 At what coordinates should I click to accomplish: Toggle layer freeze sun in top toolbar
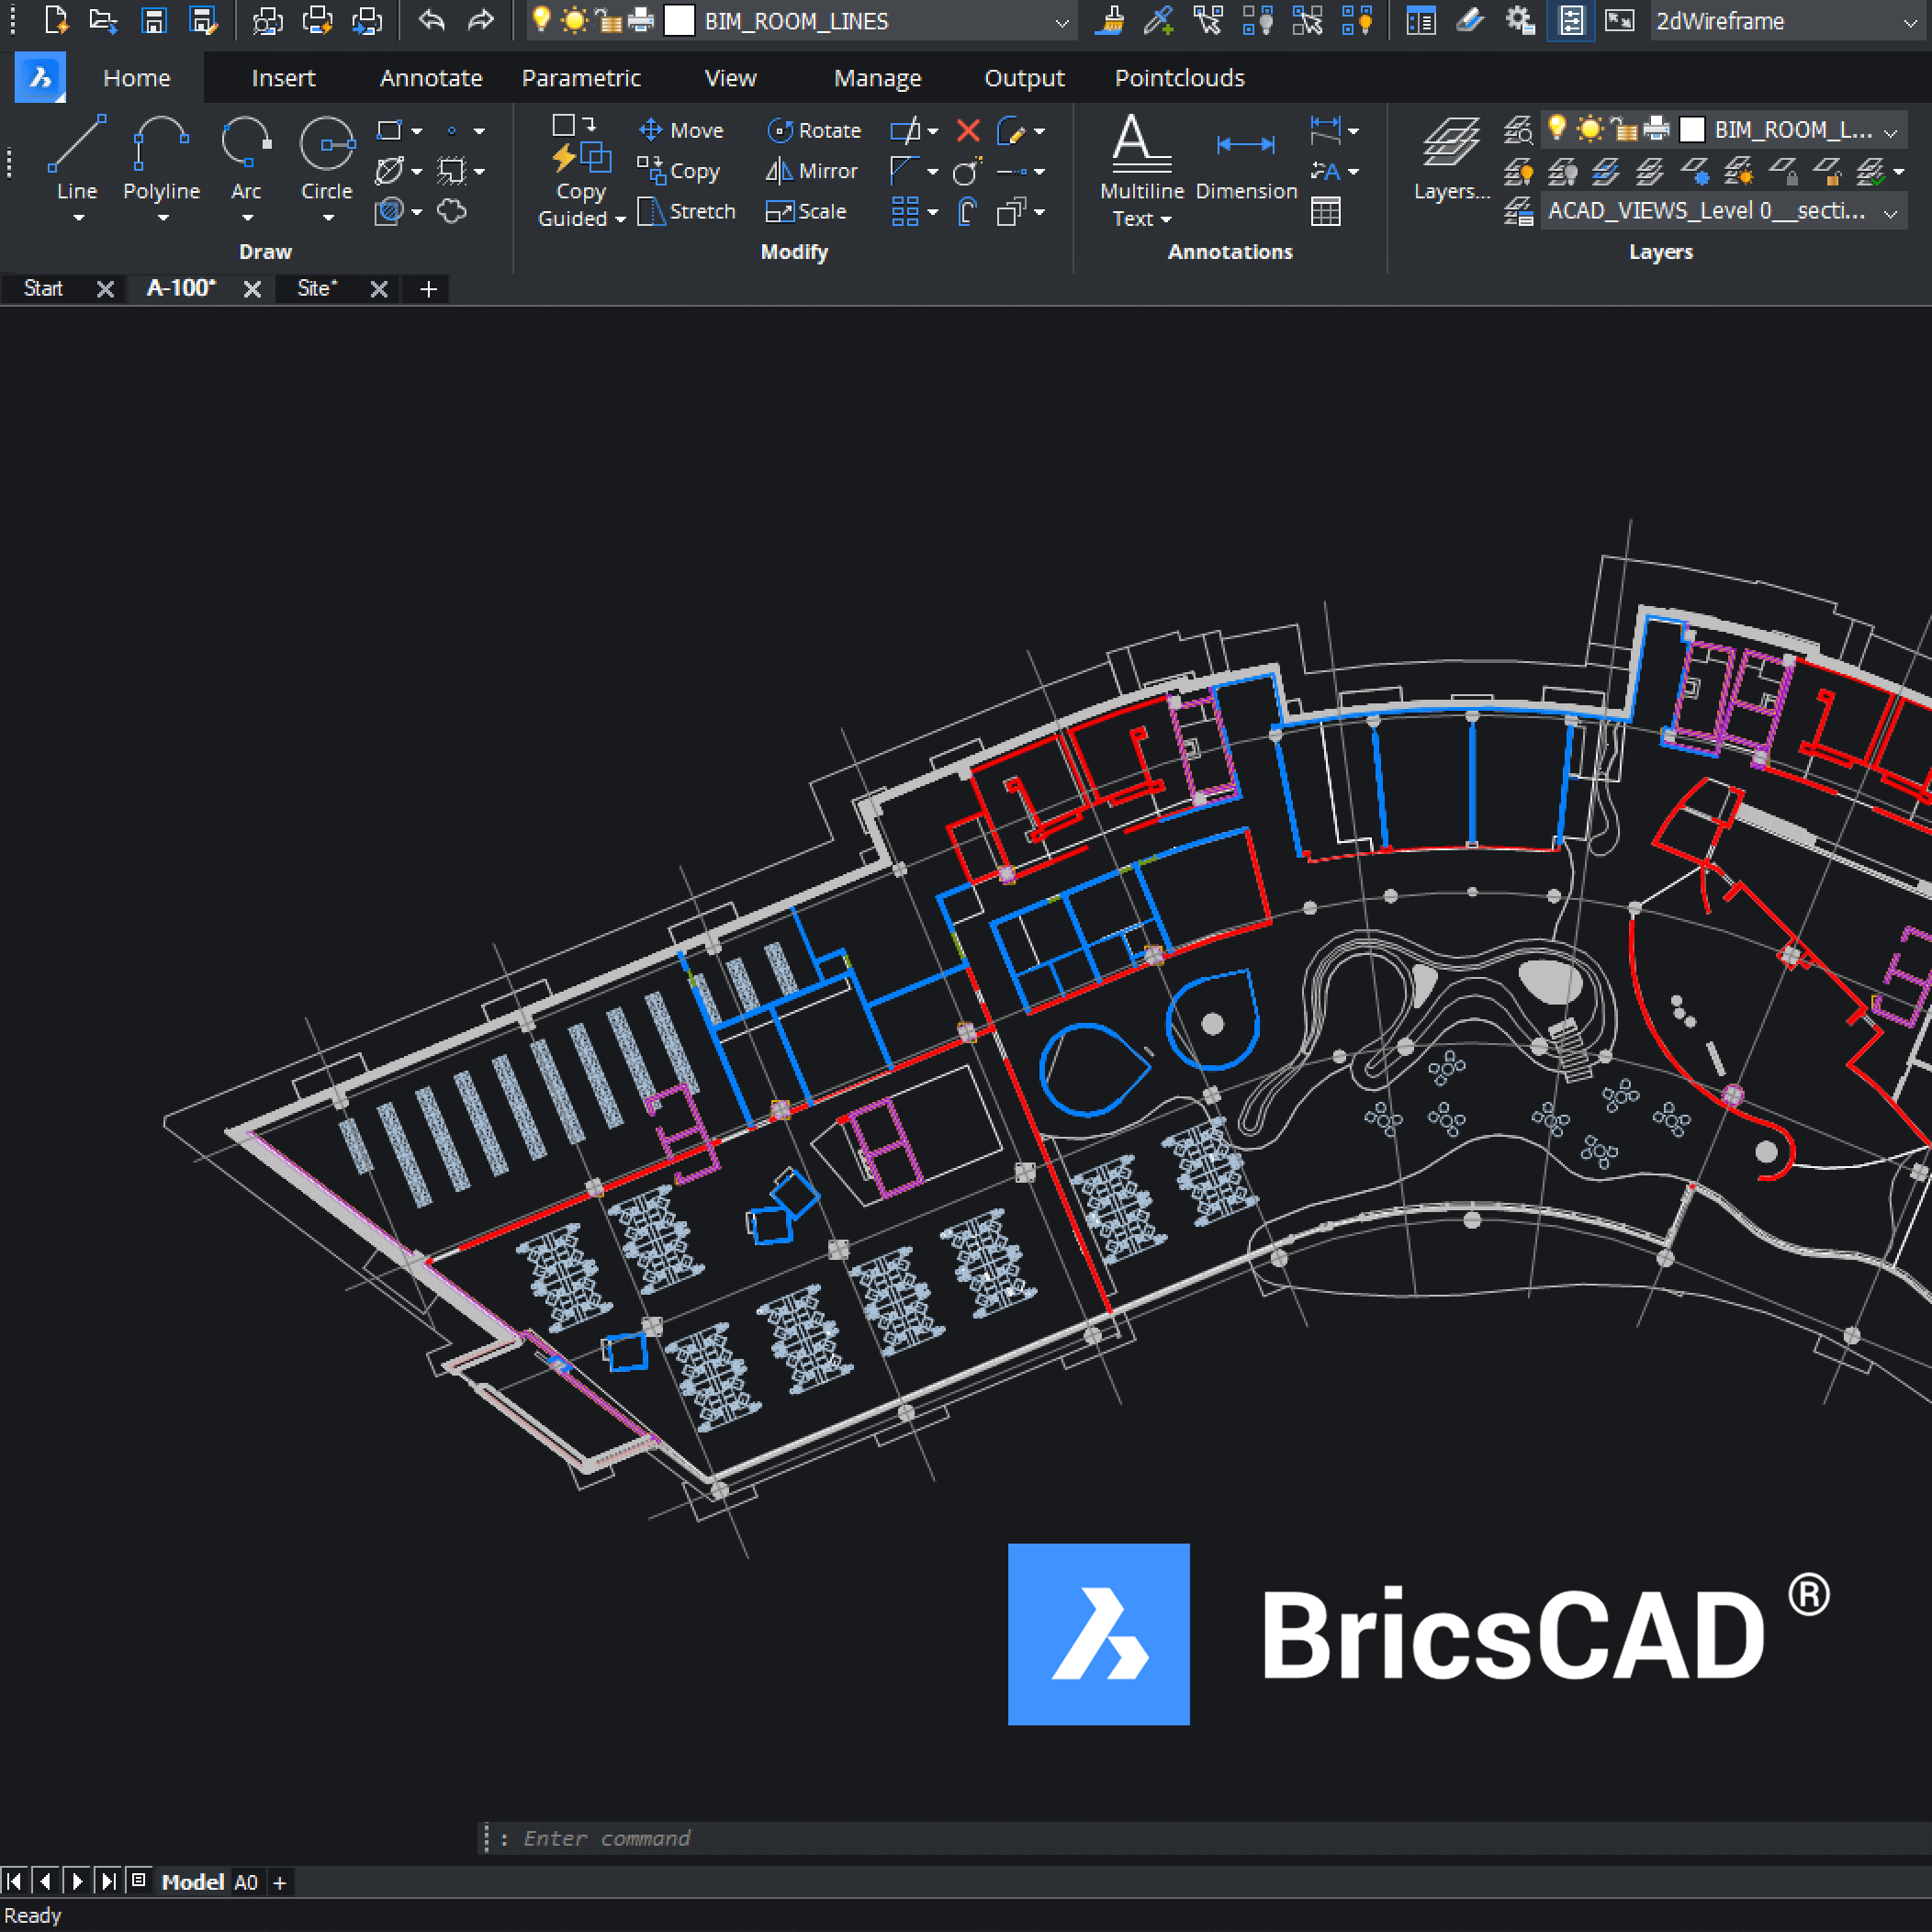(x=574, y=20)
